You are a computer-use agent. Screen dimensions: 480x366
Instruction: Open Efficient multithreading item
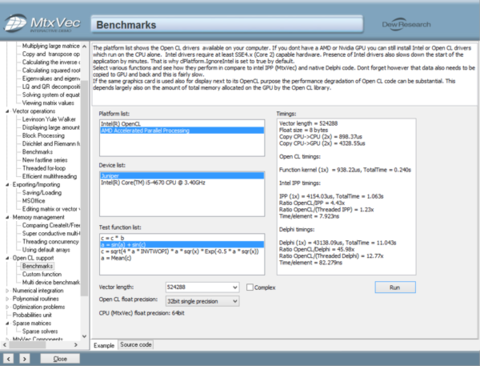pyautogui.click(x=49, y=176)
